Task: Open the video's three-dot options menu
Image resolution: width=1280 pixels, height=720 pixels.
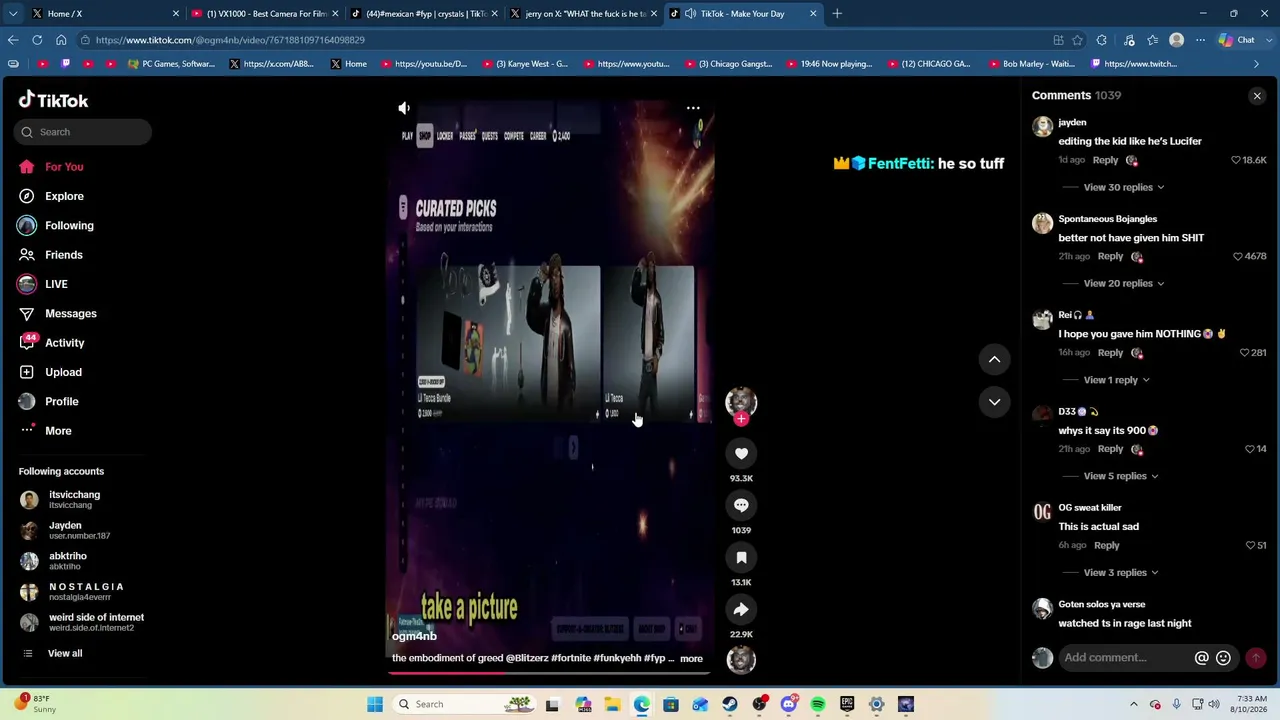Action: (x=693, y=108)
